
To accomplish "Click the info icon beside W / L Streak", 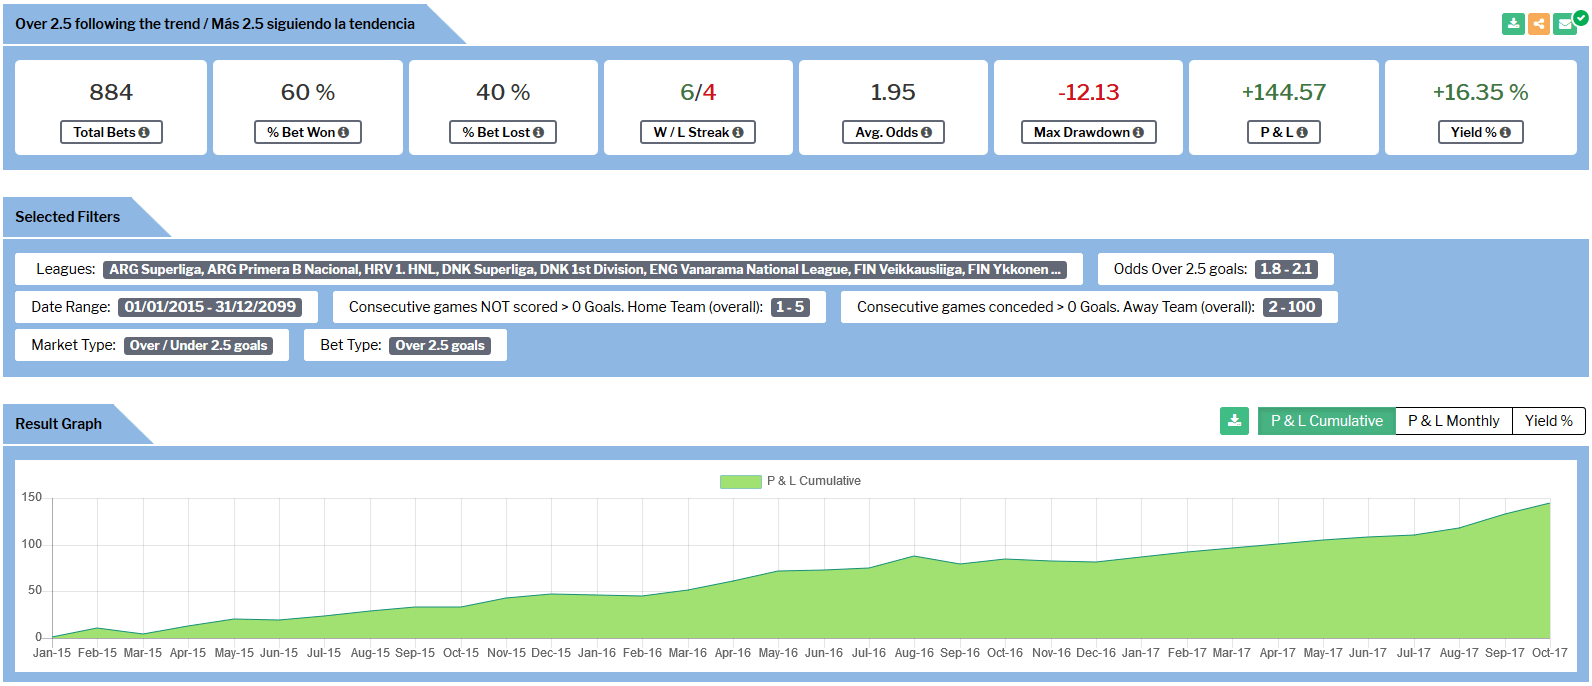I will point(738,133).
